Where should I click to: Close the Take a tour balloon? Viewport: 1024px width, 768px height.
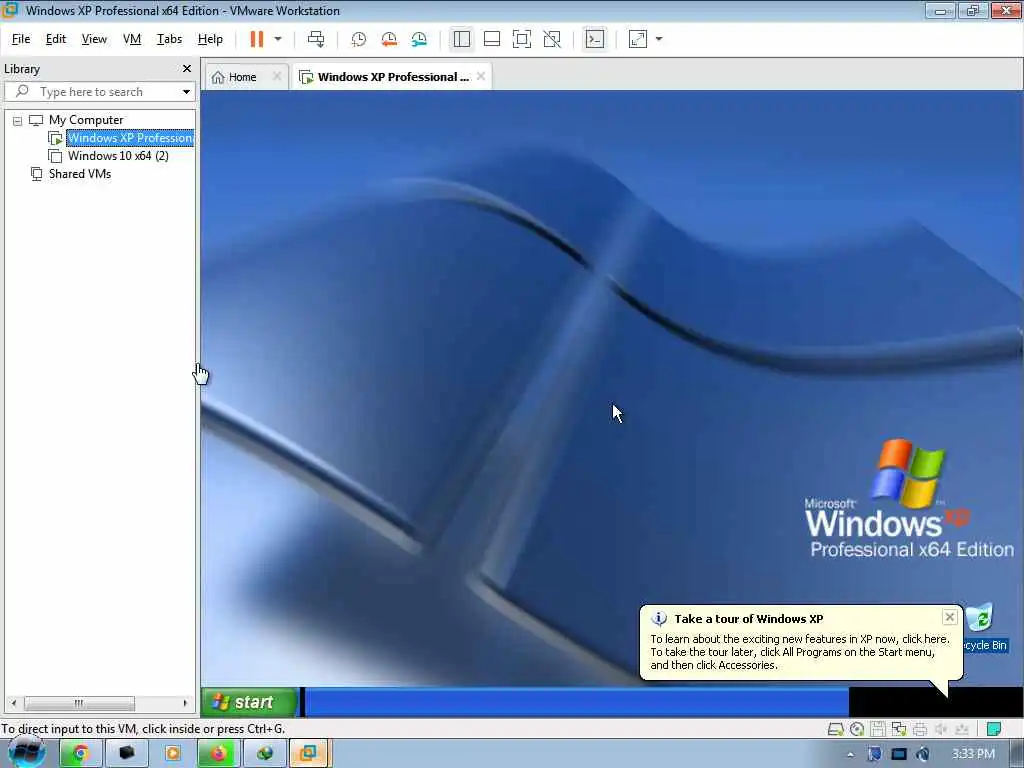(x=950, y=617)
